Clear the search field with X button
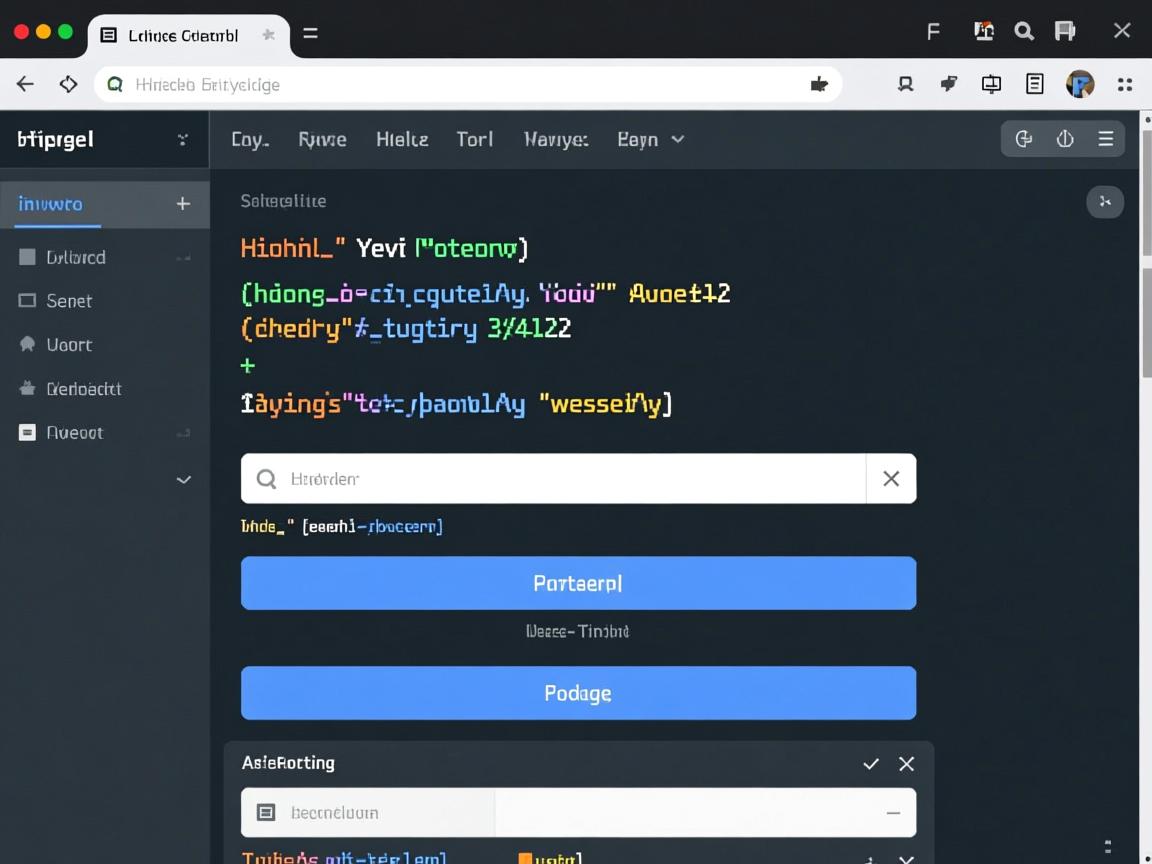Screen dimensions: 1152x864 (x=891, y=479)
